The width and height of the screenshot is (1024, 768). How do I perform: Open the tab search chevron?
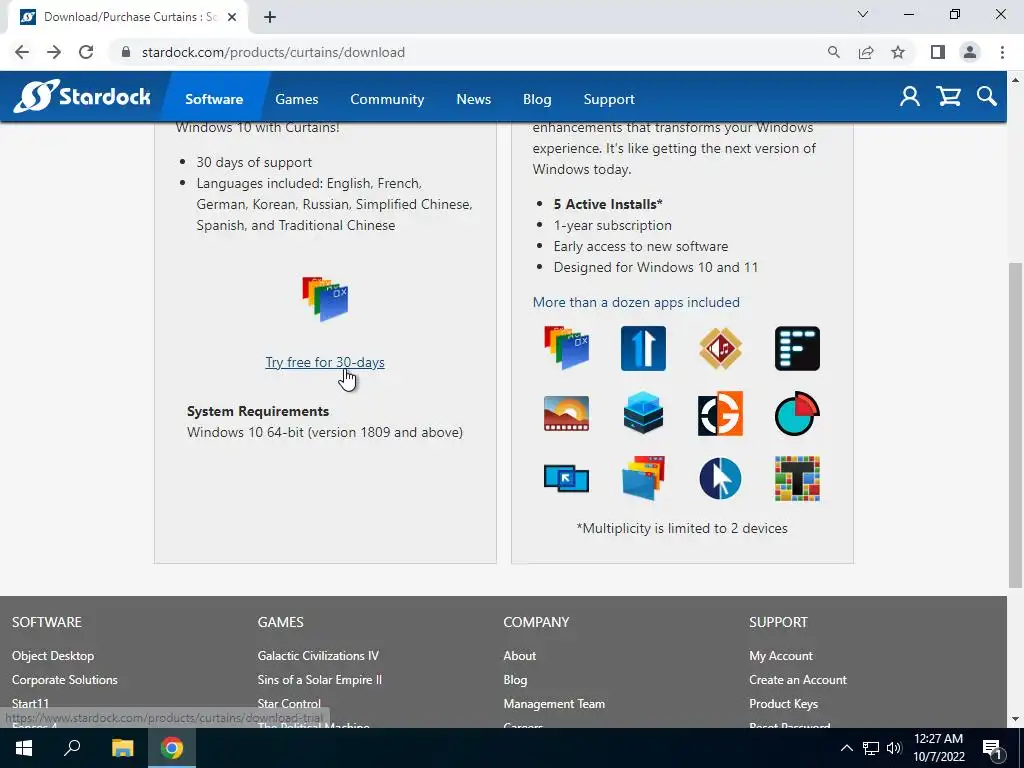point(863,14)
